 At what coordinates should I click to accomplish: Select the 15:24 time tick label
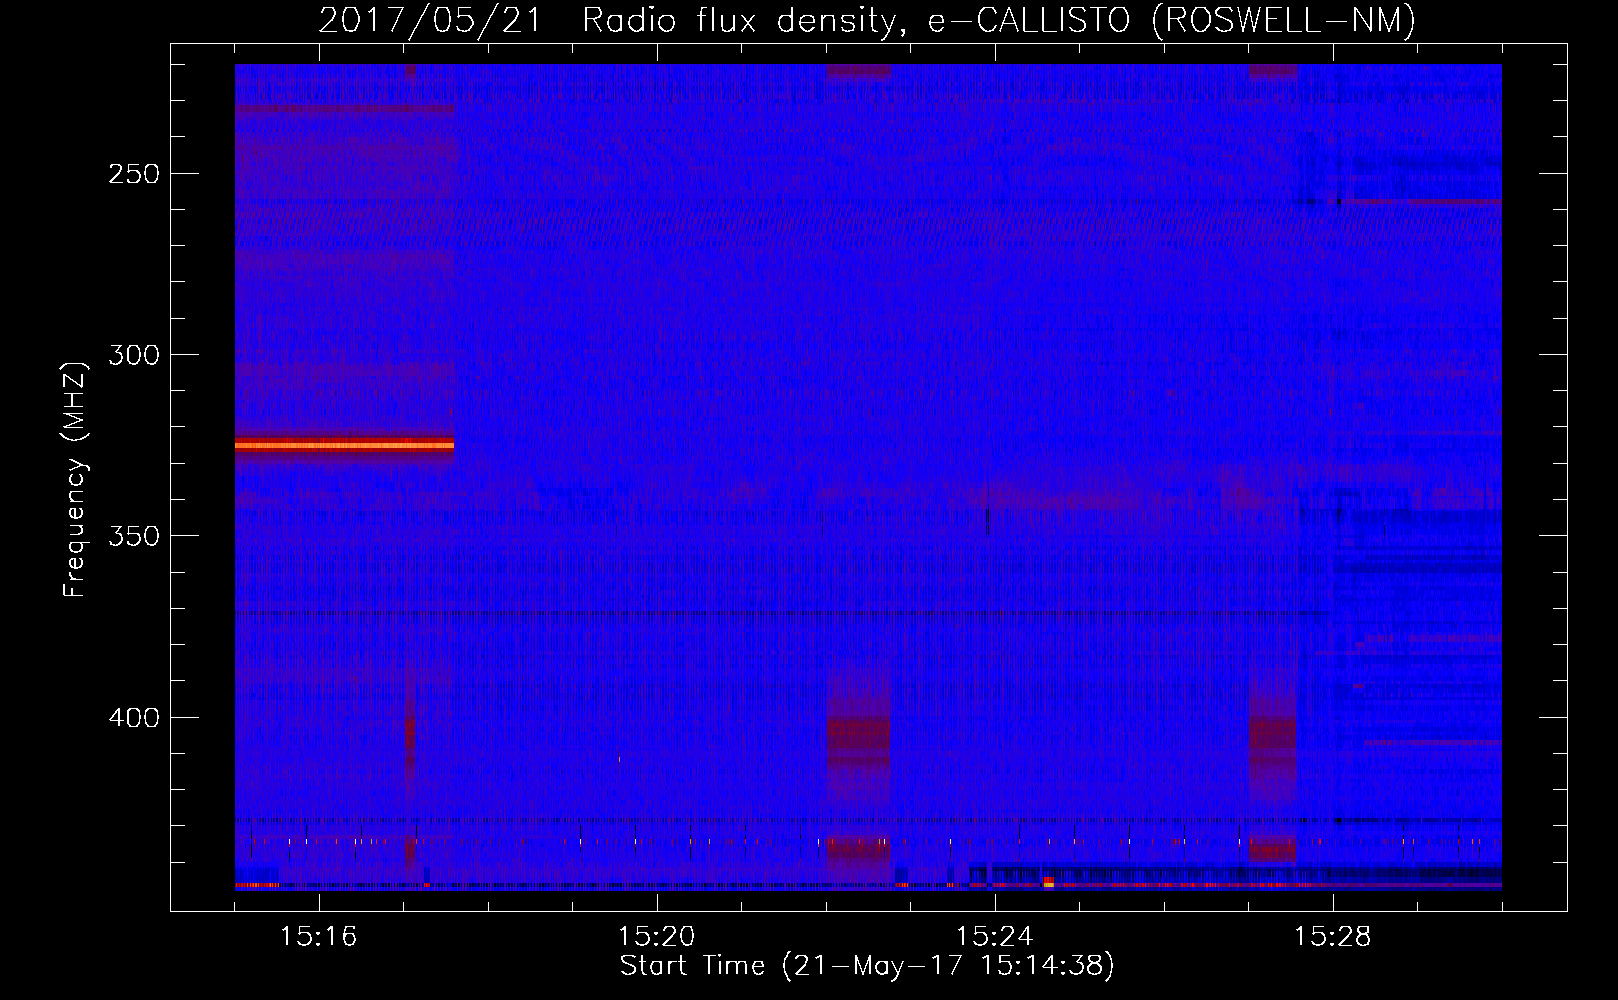click(995, 937)
